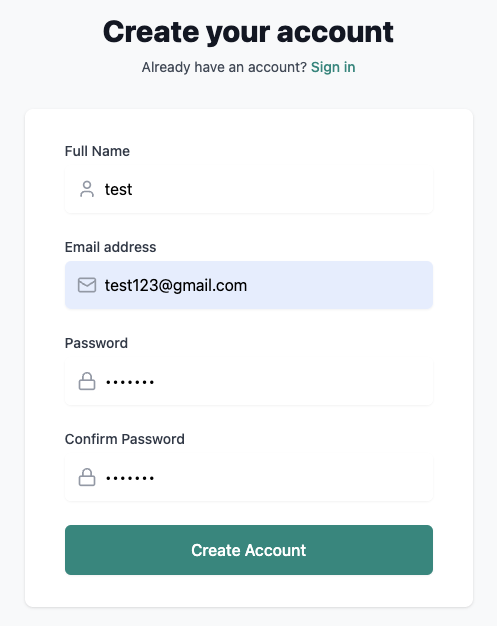
Task: Select the Full Name label
Action: (97, 151)
